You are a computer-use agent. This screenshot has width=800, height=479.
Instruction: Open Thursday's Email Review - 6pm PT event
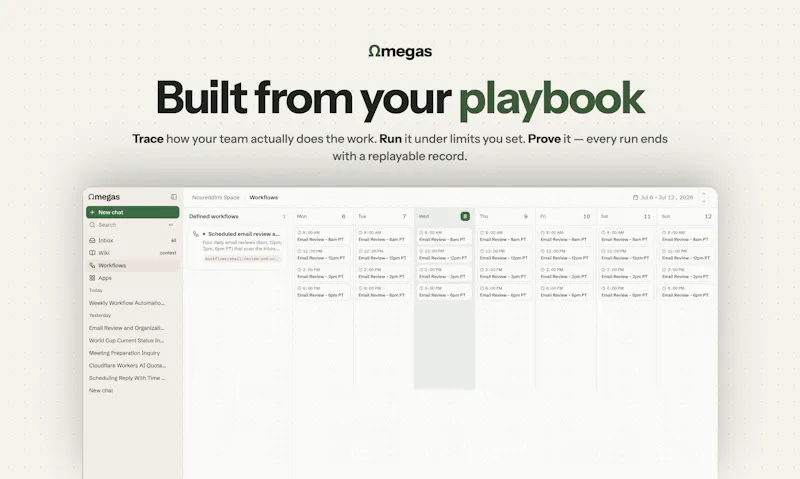tap(505, 292)
